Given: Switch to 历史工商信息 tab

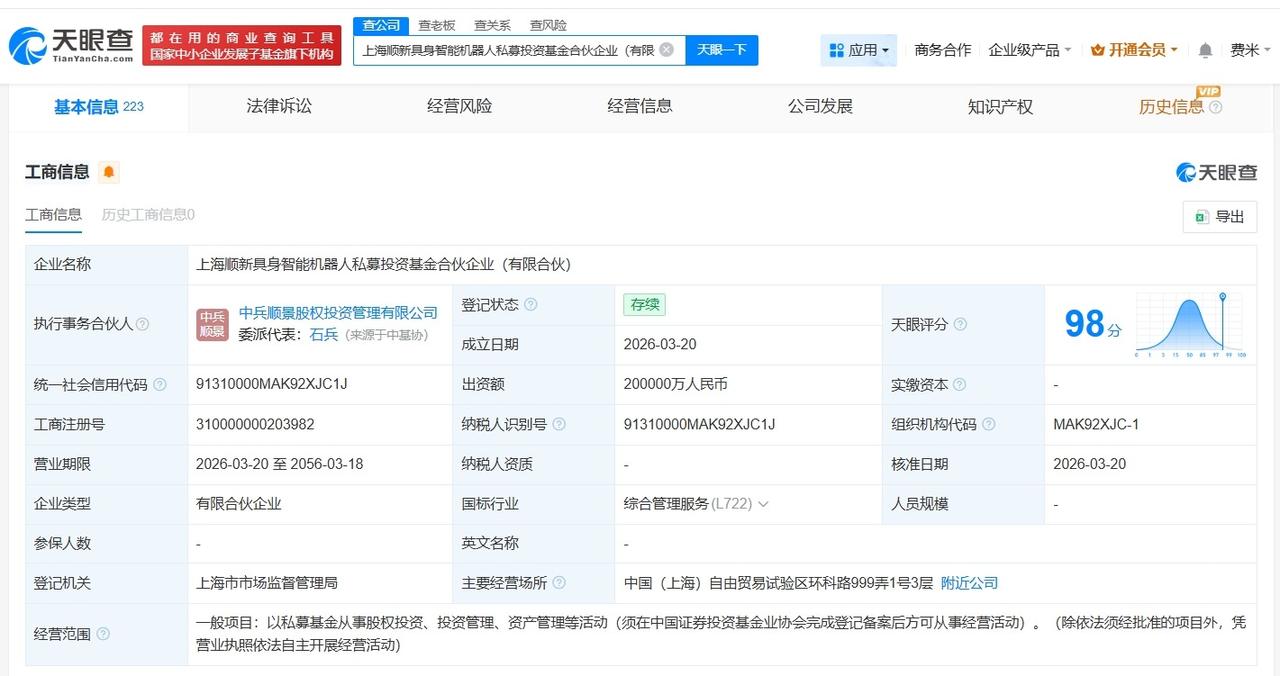Looking at the screenshot, I should pyautogui.click(x=149, y=215).
